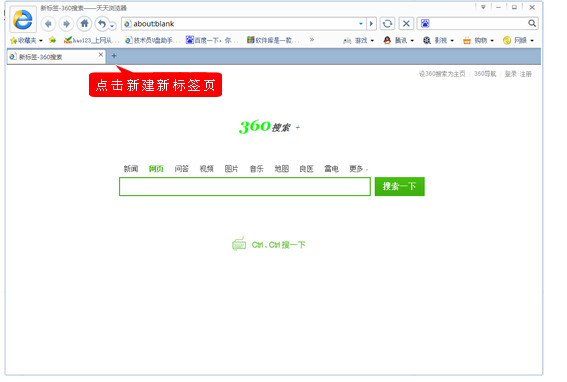Open the 购物 shopping dropdown

[478, 41]
